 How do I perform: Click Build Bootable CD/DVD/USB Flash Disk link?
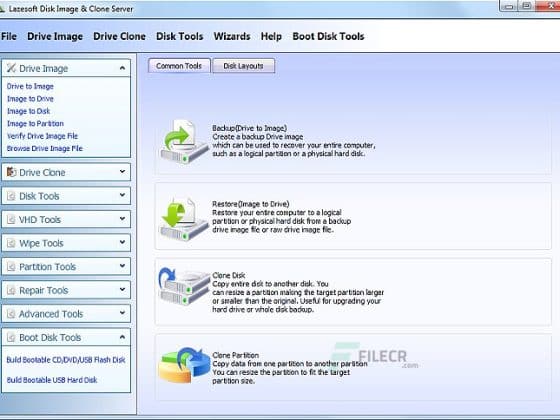[66, 360]
